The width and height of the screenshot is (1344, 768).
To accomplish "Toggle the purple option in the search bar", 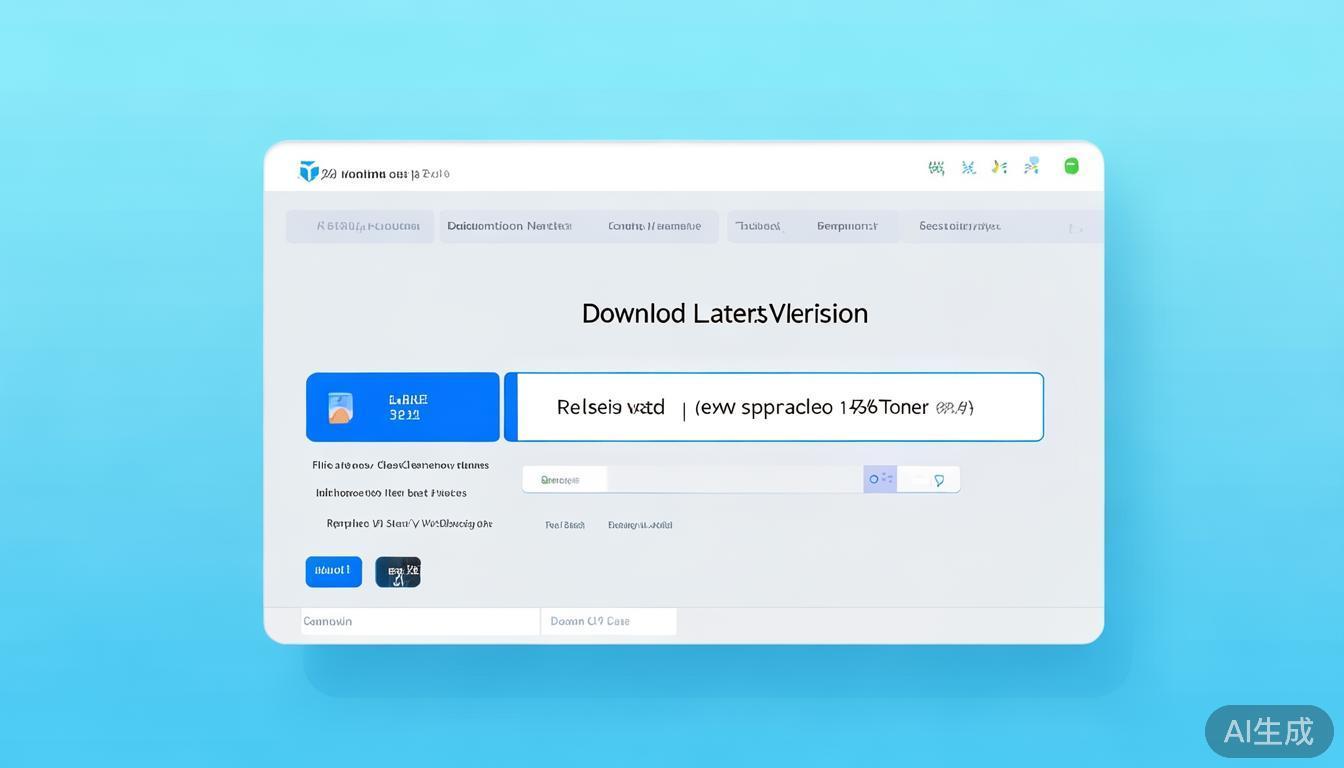I will 880,479.
